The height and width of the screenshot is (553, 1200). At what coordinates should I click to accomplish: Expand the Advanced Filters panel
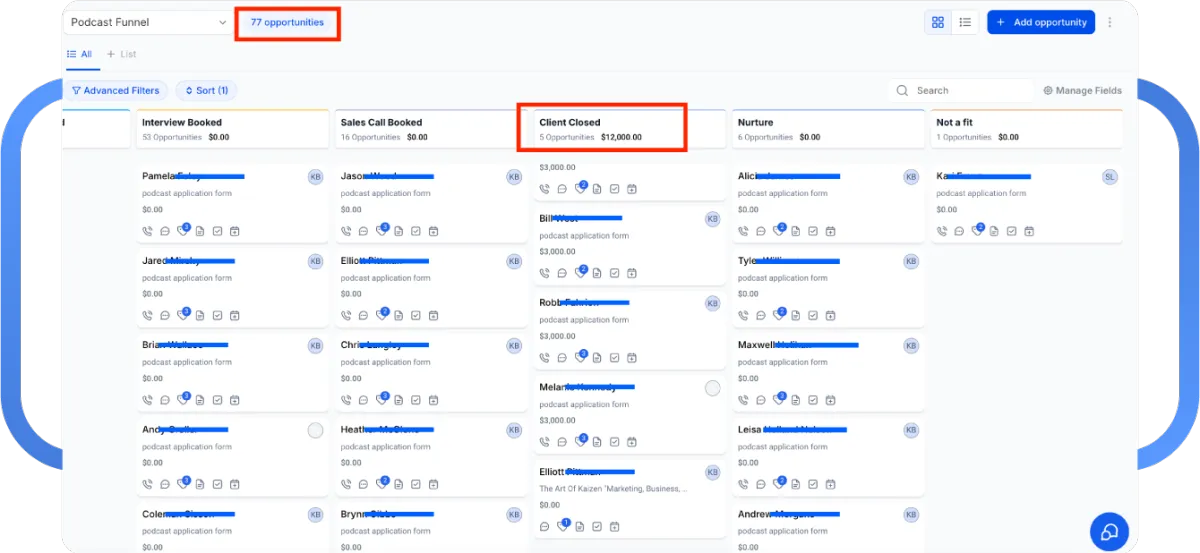115,90
